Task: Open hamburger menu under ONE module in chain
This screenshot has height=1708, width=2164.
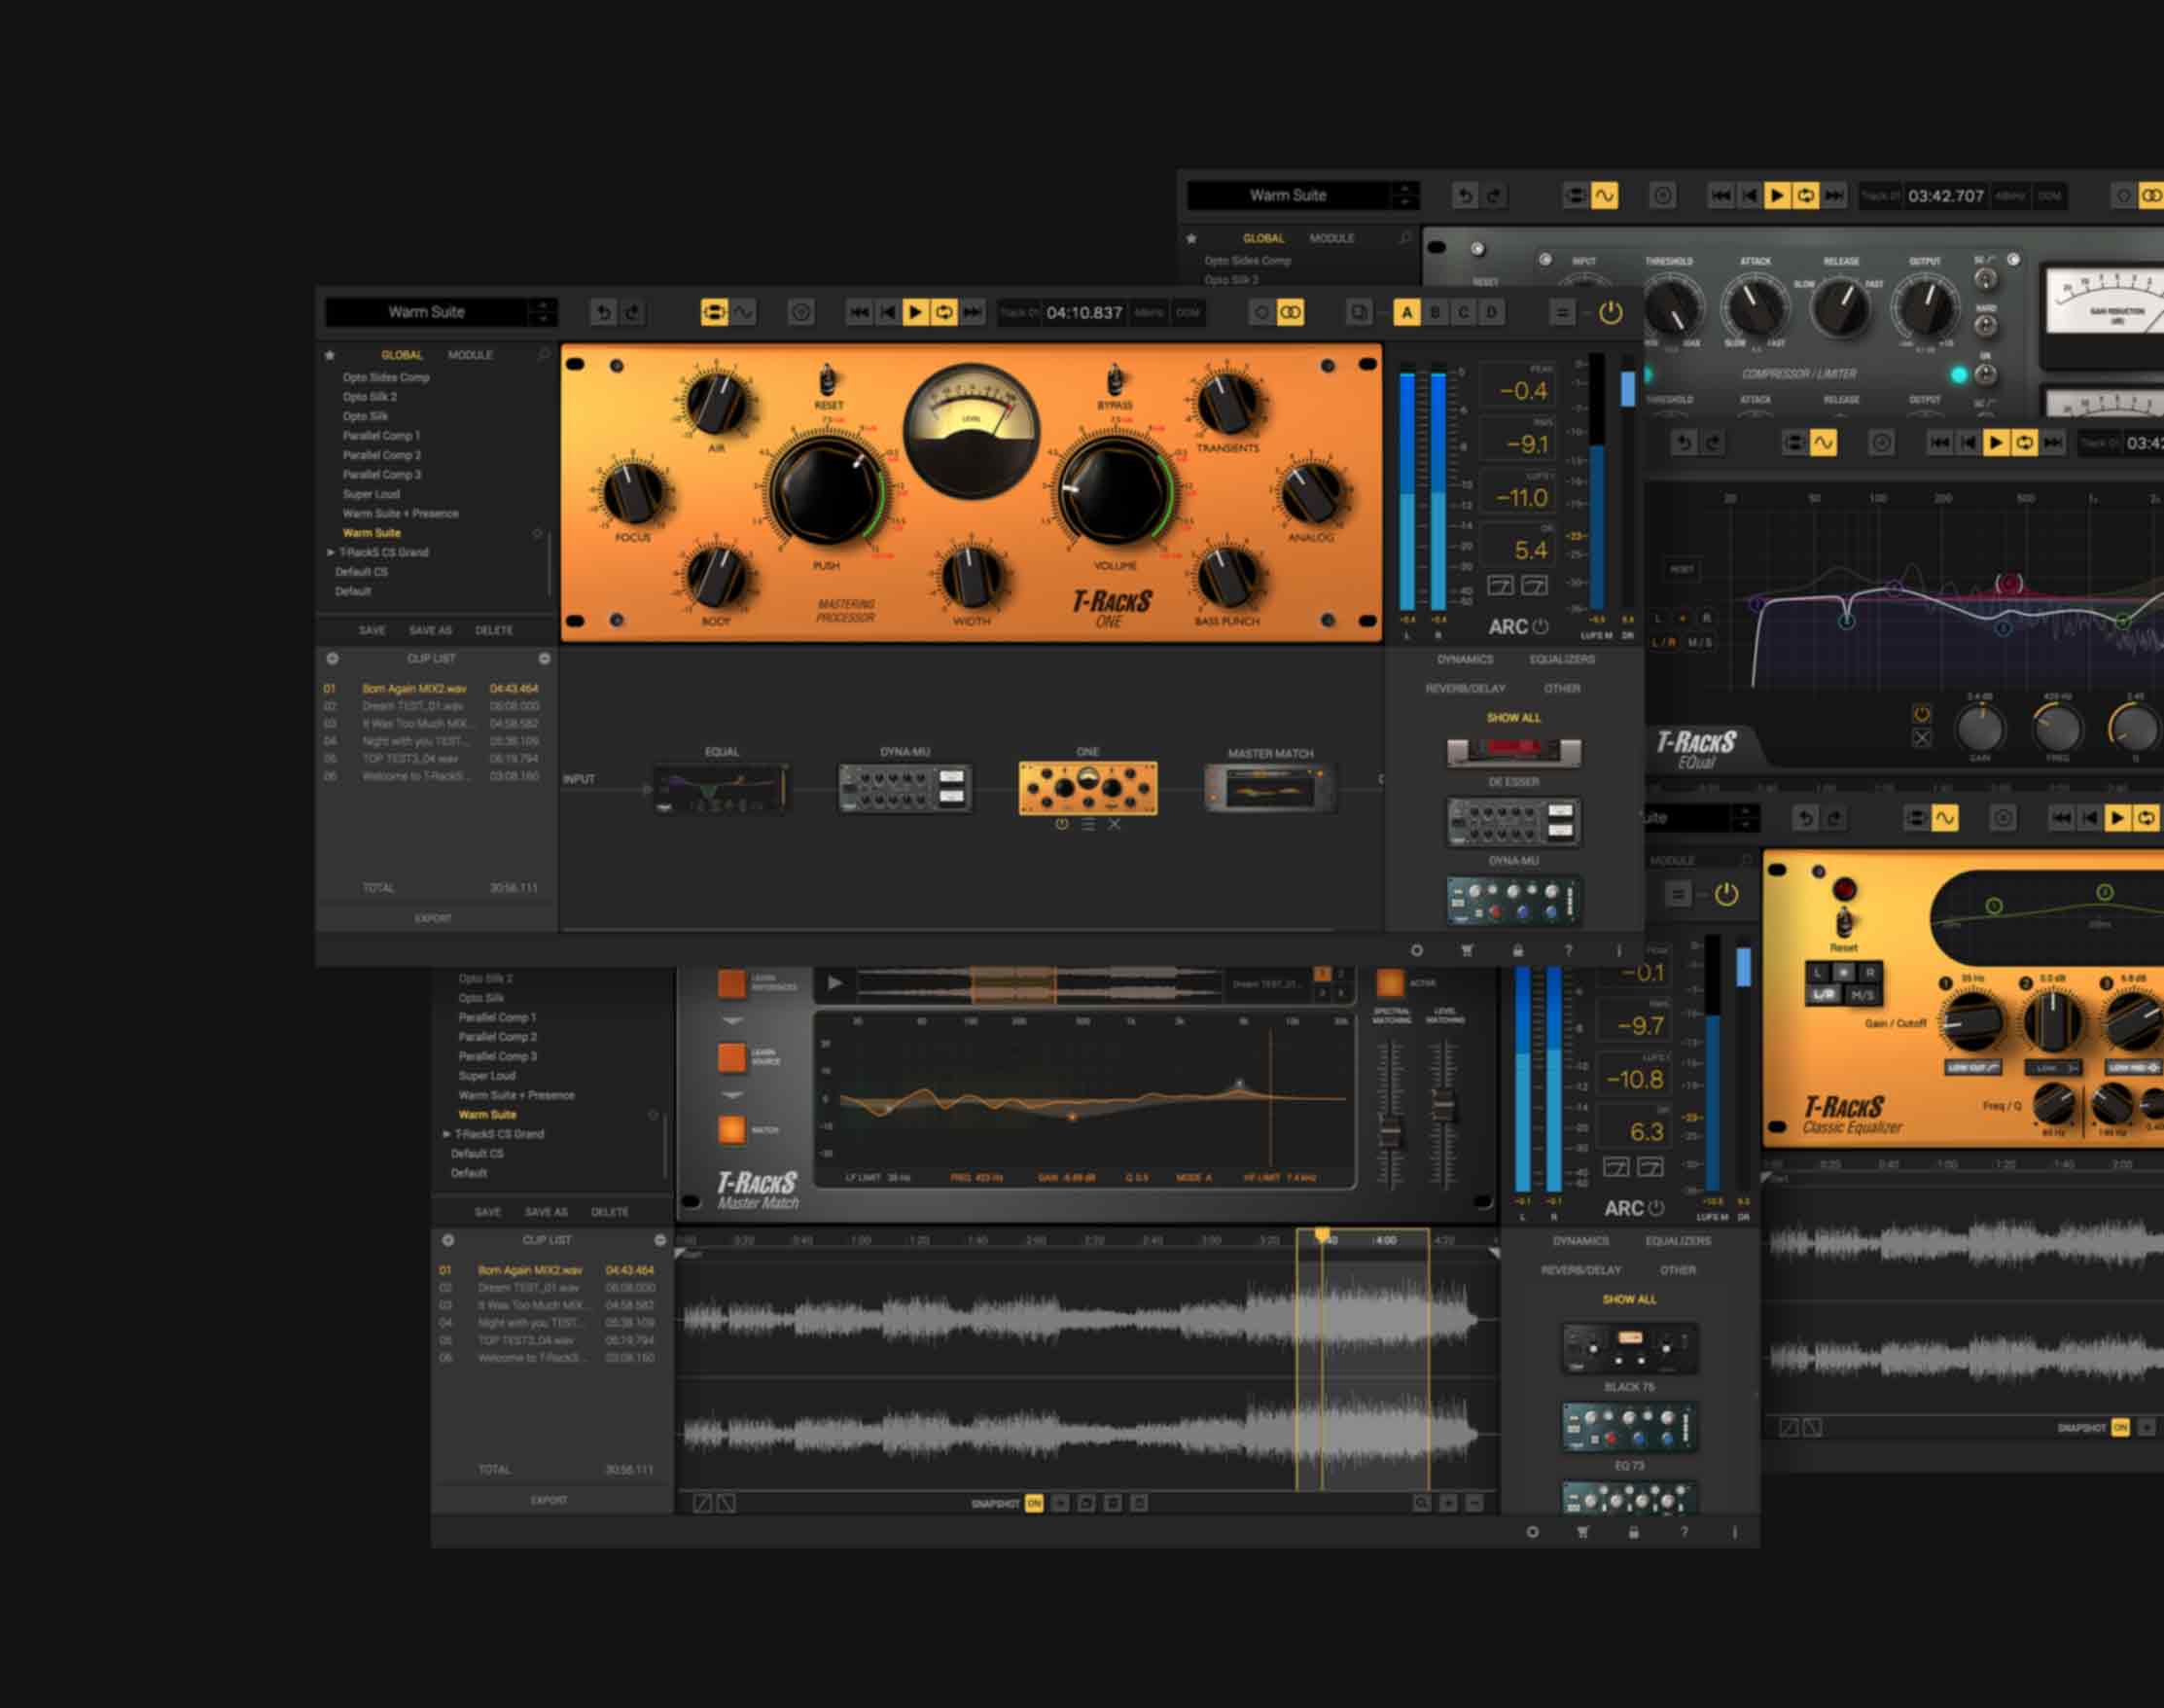Action: coord(1088,824)
